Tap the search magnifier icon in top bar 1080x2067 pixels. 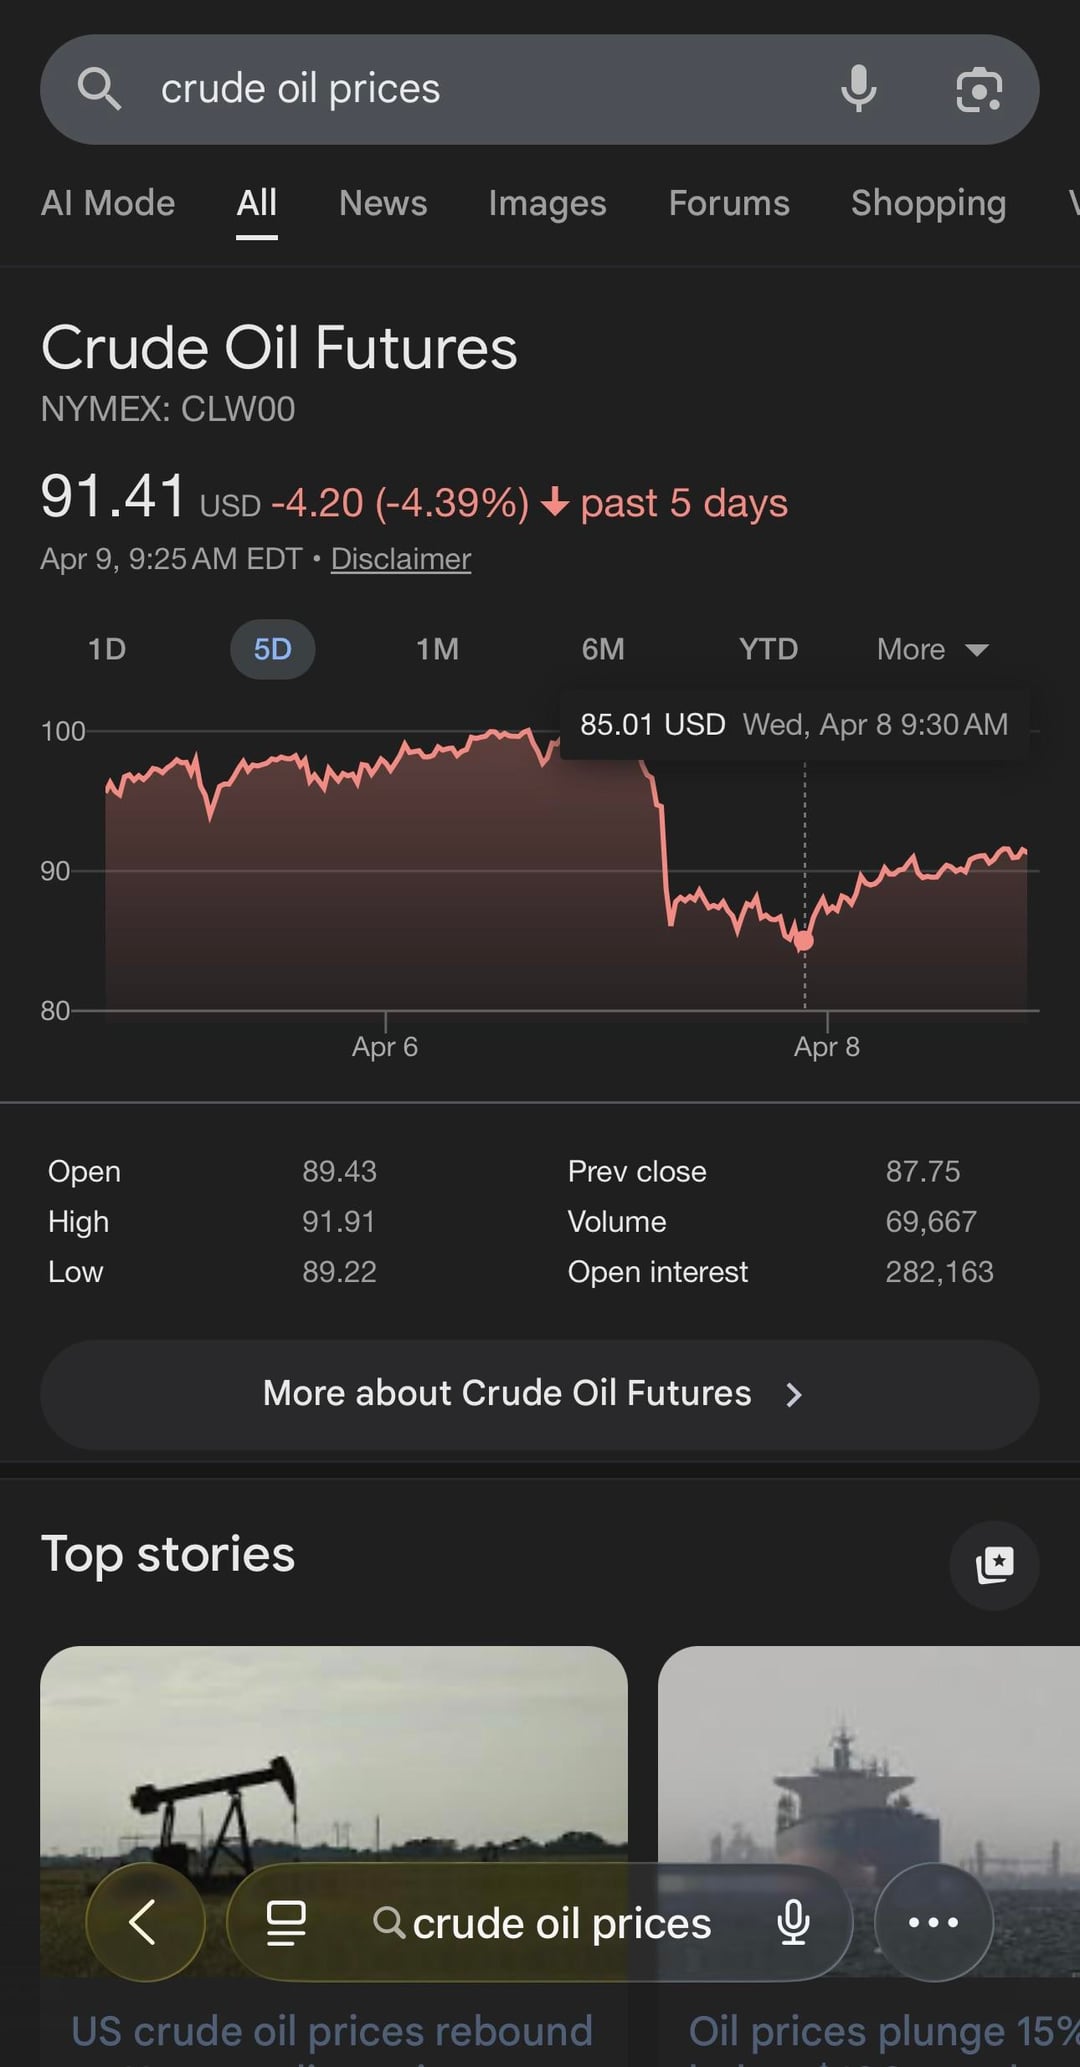(99, 89)
